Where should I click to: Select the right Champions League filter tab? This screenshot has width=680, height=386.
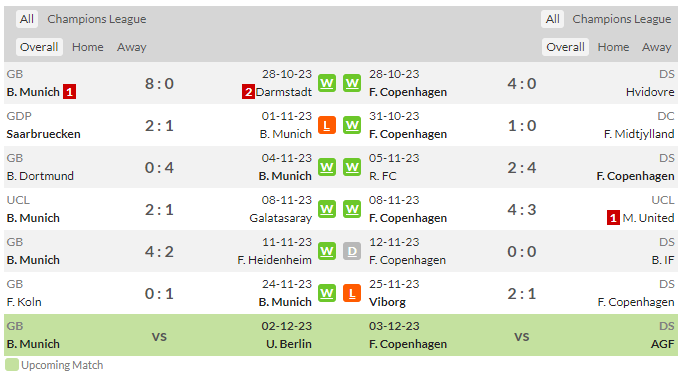coord(621,19)
